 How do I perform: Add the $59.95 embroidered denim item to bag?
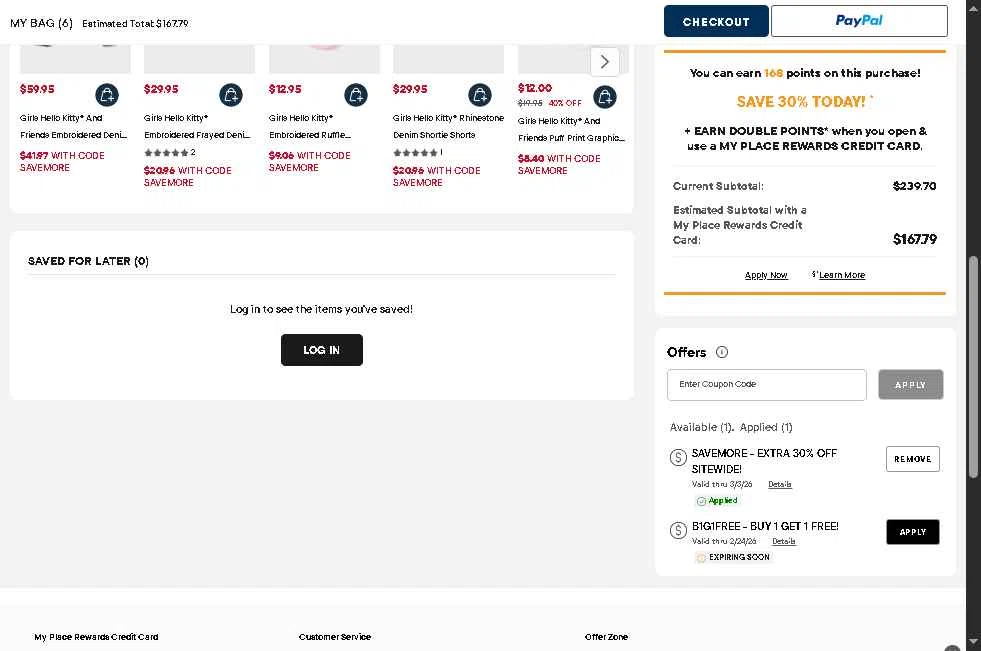click(x=107, y=95)
